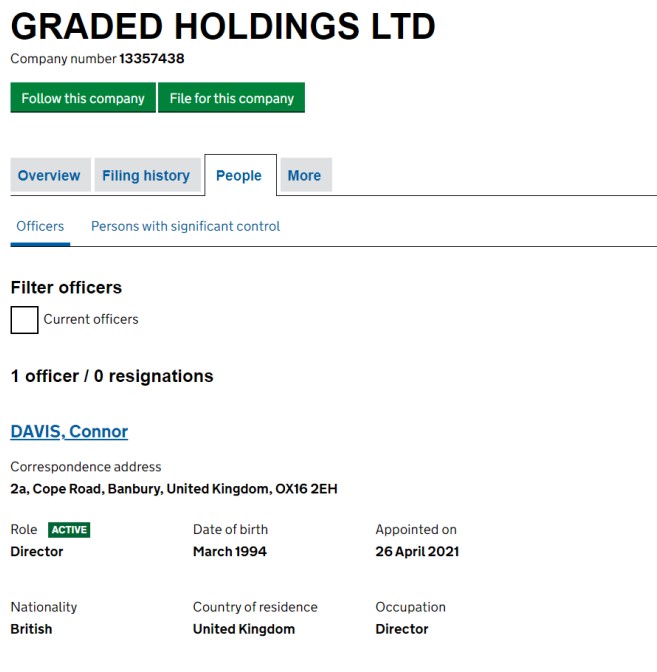The image size is (657, 672).
Task: Open the Overview tab
Action: [x=51, y=175]
